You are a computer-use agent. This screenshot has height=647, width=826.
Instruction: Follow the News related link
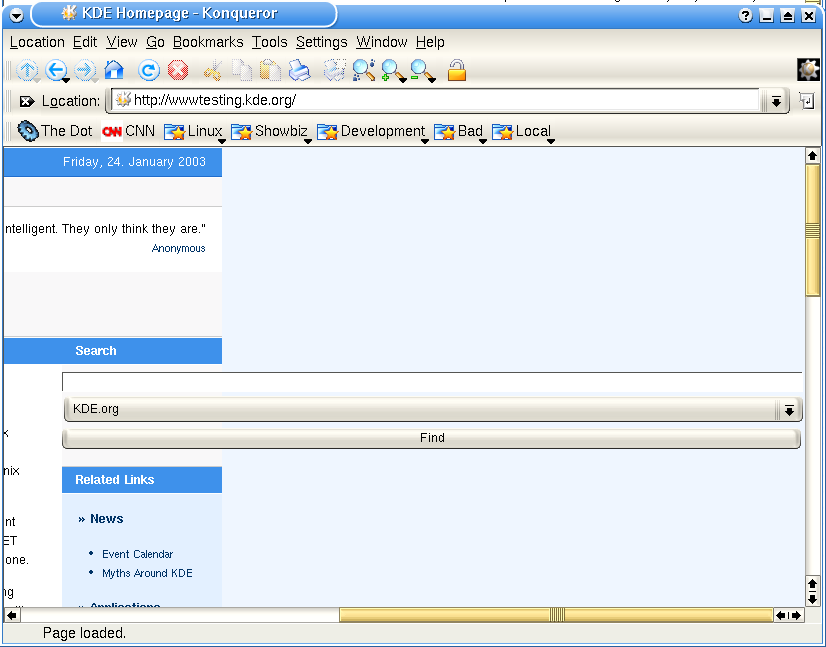click(x=106, y=519)
